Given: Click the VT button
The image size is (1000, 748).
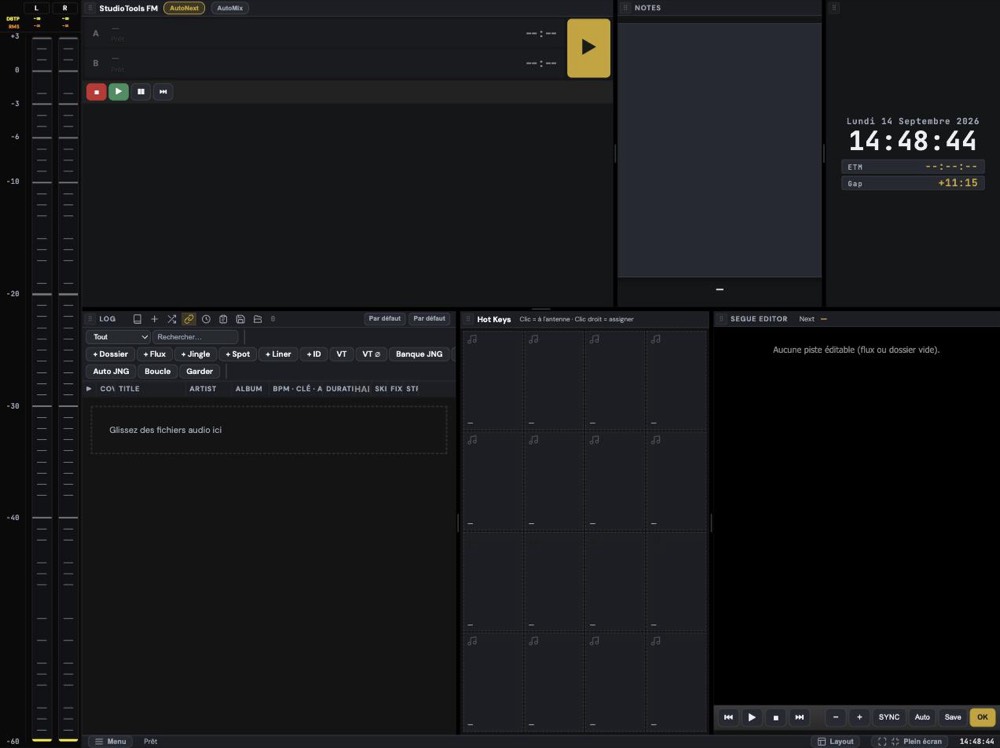Looking at the screenshot, I should (342, 354).
